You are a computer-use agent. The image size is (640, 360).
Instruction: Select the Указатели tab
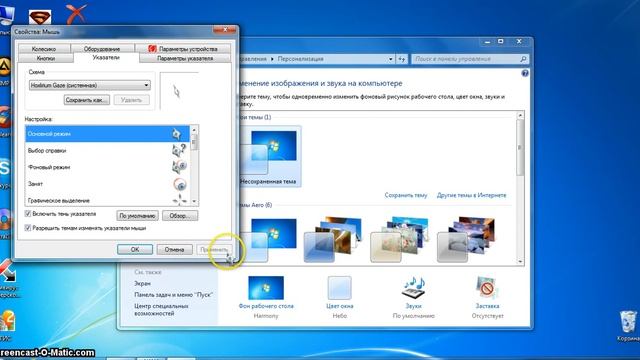[x=106, y=58]
